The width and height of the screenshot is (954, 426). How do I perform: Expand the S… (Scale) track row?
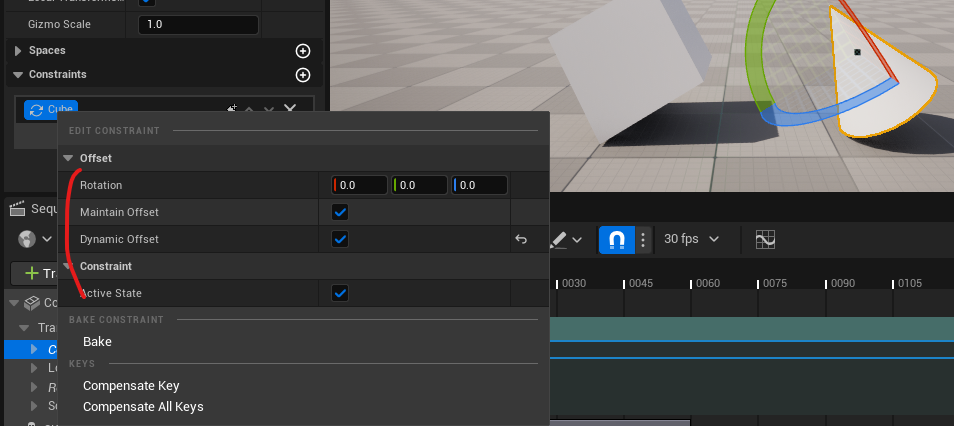click(x=35, y=405)
